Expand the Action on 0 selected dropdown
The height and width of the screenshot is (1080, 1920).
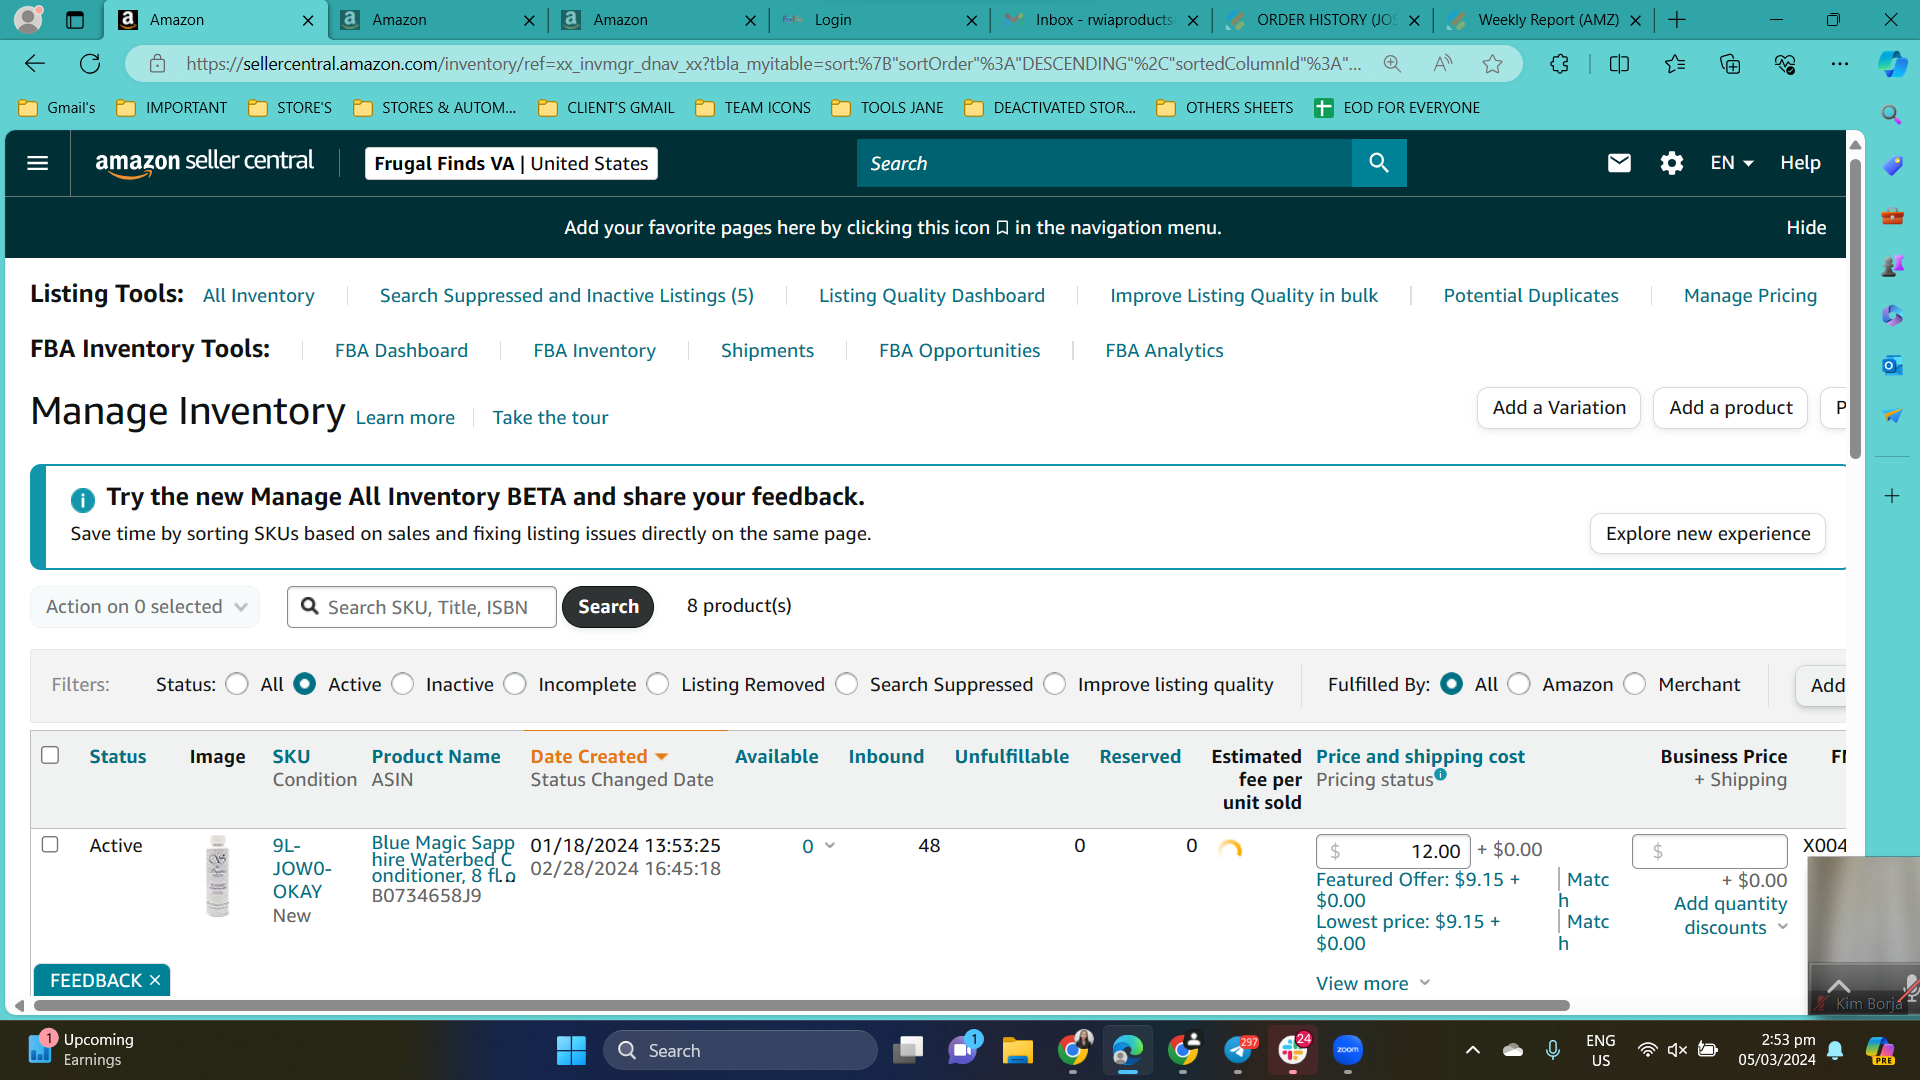pyautogui.click(x=145, y=607)
